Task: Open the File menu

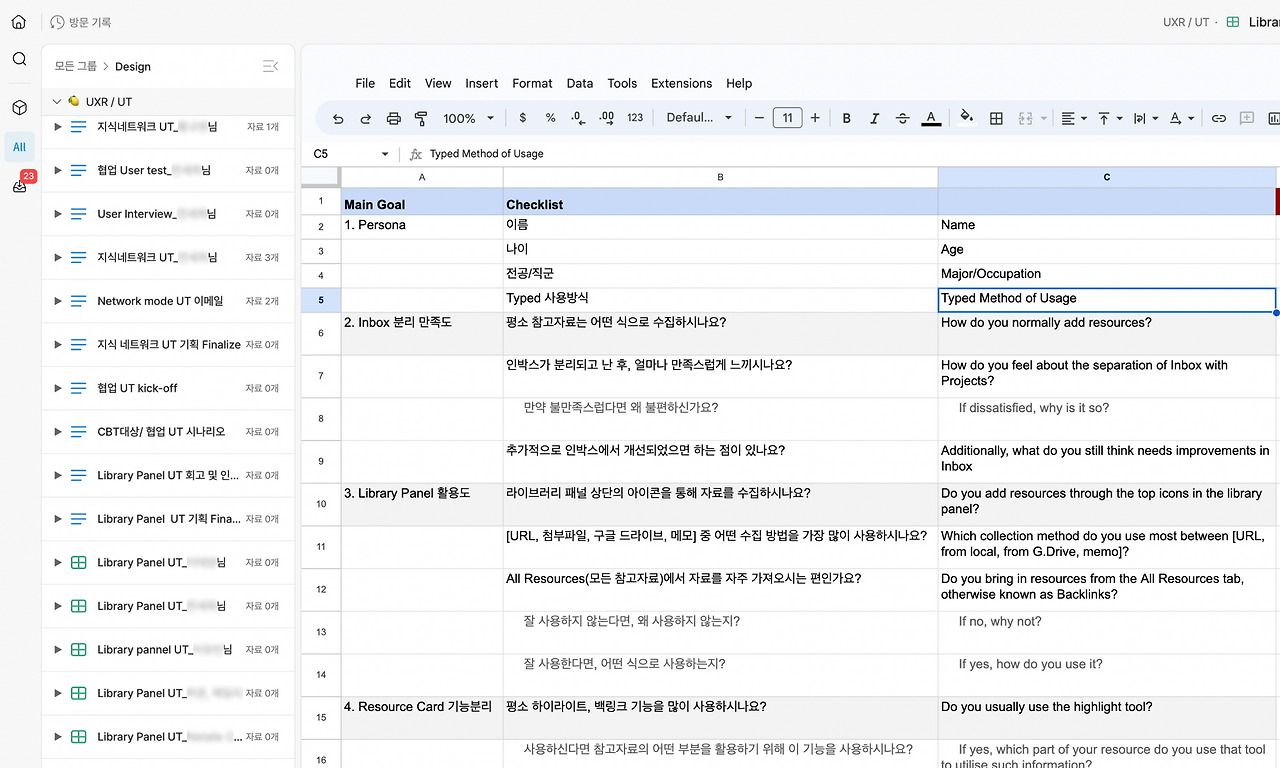Action: click(365, 83)
